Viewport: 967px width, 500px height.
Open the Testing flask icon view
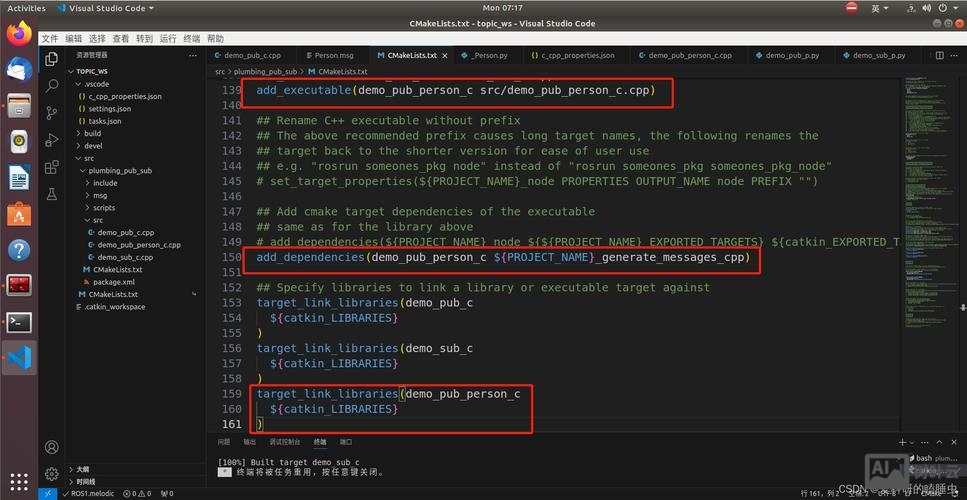click(52, 192)
